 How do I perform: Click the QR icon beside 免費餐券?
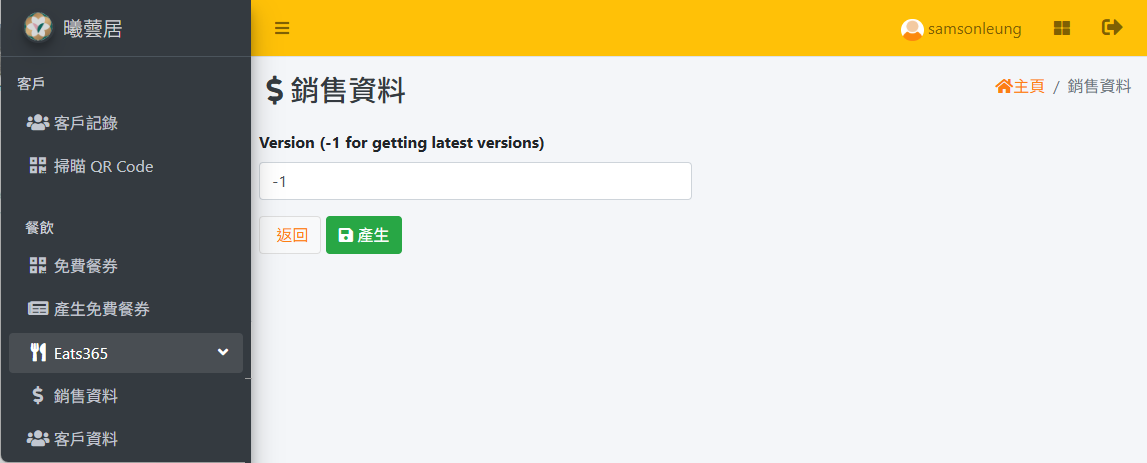pos(37,266)
